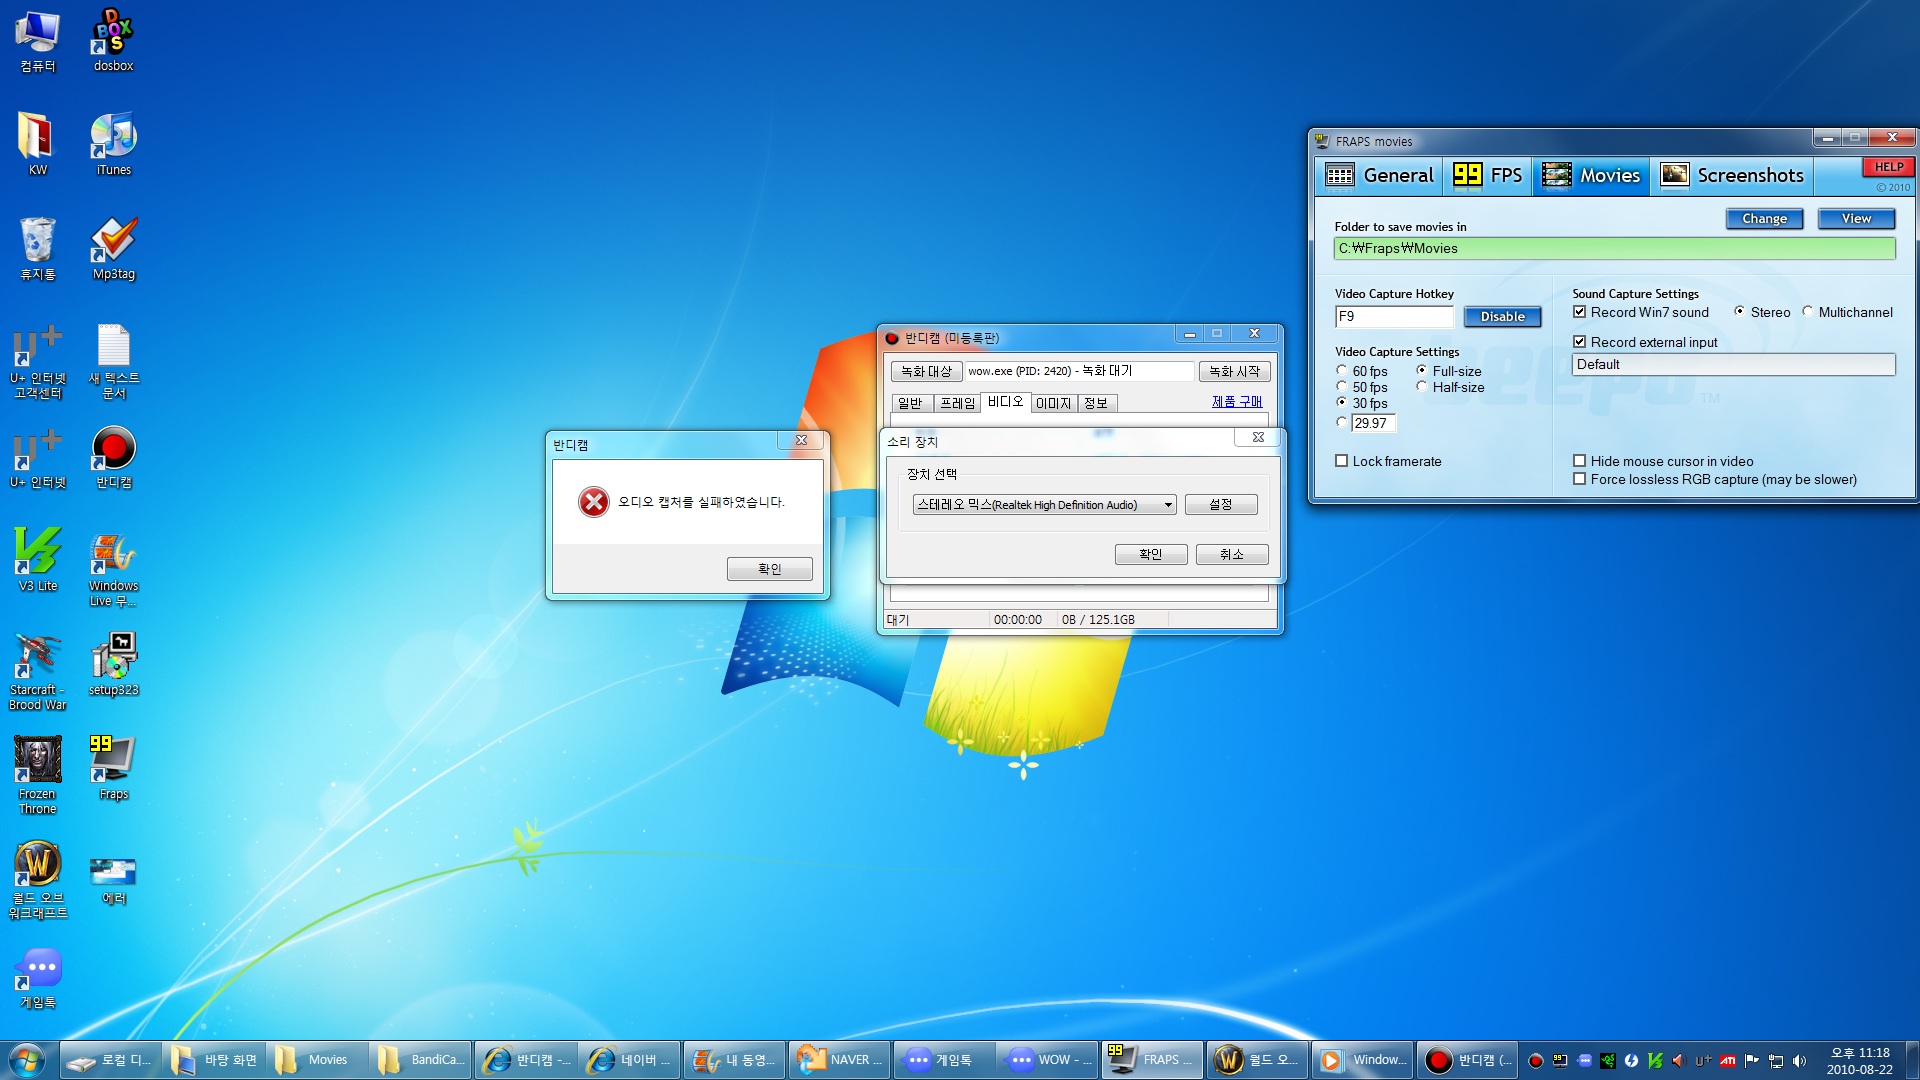Click 설정 button in 소리 장치 dialog
The width and height of the screenshot is (1920, 1080).
pos(1221,505)
